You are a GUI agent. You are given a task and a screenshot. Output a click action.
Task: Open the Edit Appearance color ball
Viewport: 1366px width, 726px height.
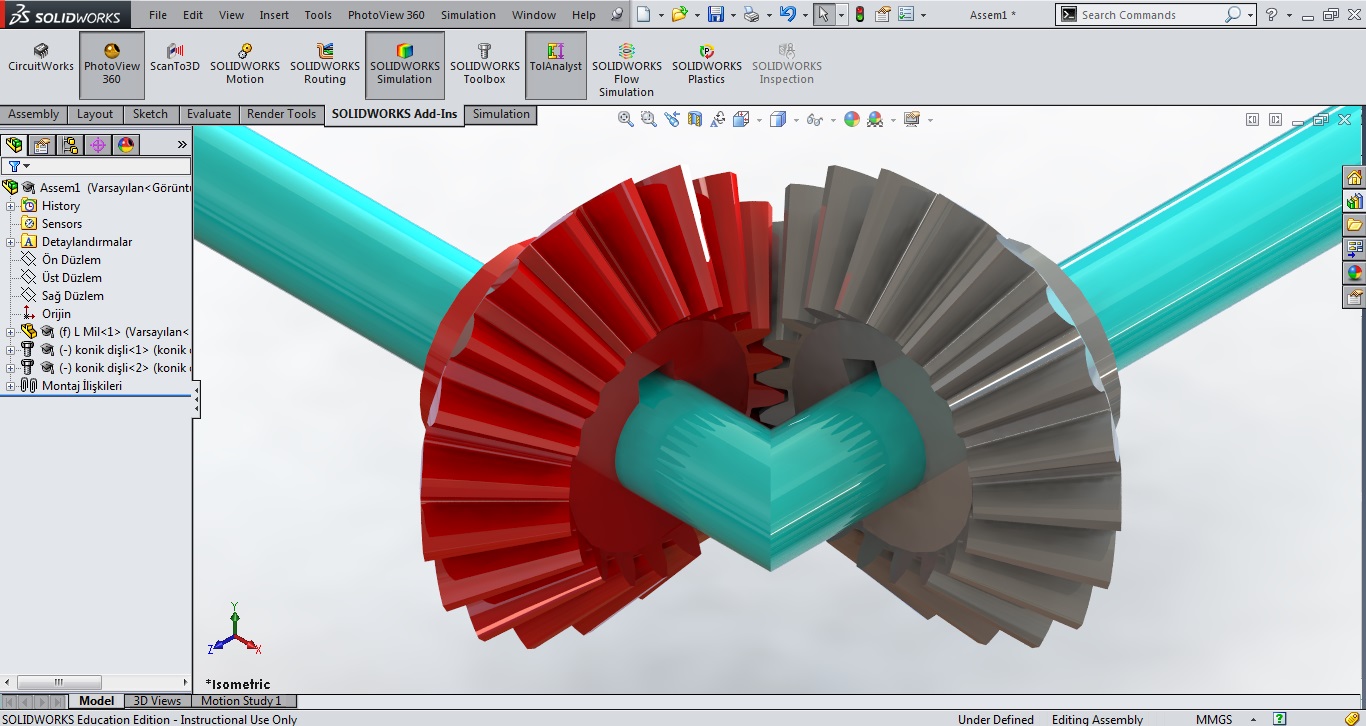(852, 119)
